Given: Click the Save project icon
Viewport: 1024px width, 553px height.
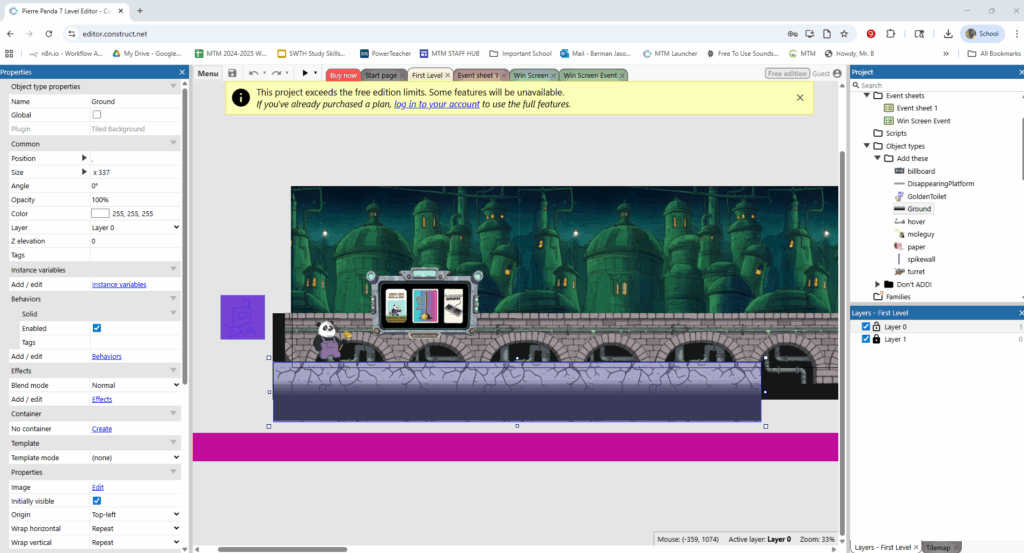Looking at the screenshot, I should pyautogui.click(x=232, y=74).
